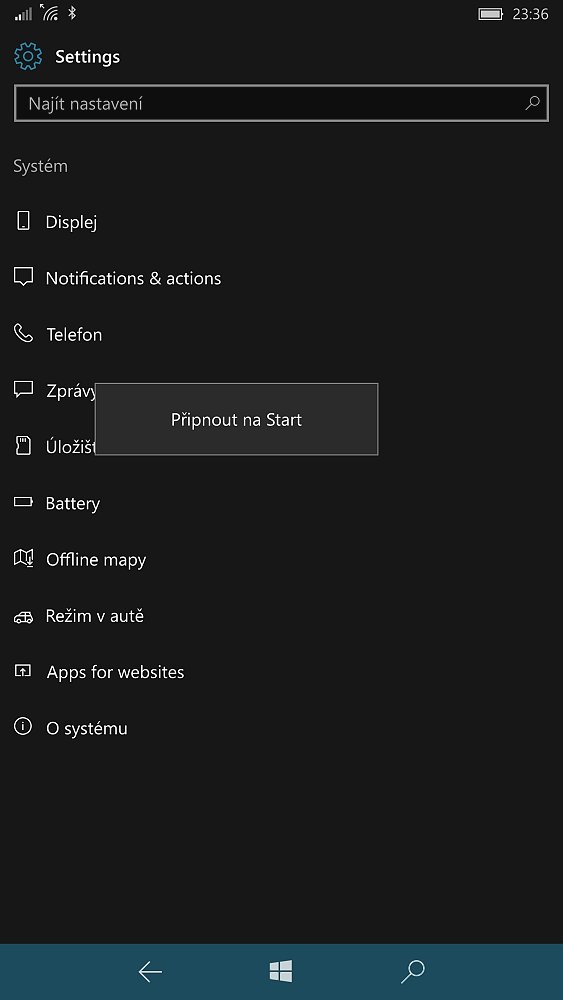Image resolution: width=563 pixels, height=1000 pixels.
Task: Click the Settings title text
Action: (87, 57)
